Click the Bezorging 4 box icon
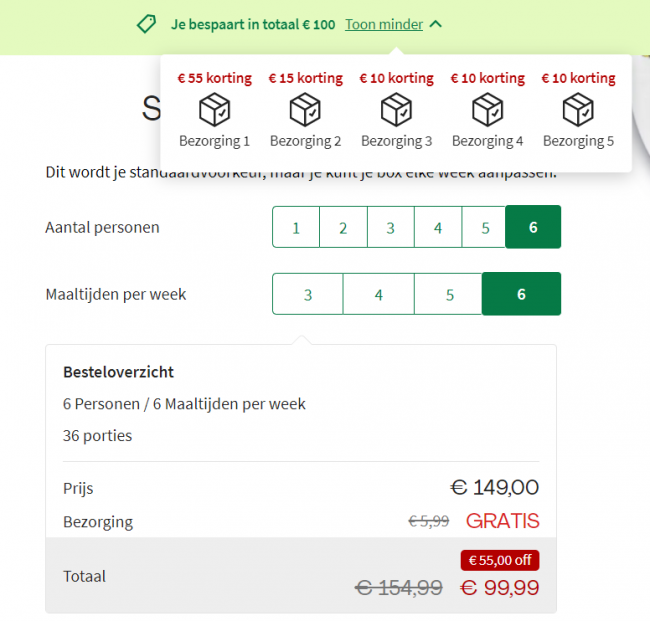The width and height of the screenshot is (650, 621). pyautogui.click(x=488, y=109)
